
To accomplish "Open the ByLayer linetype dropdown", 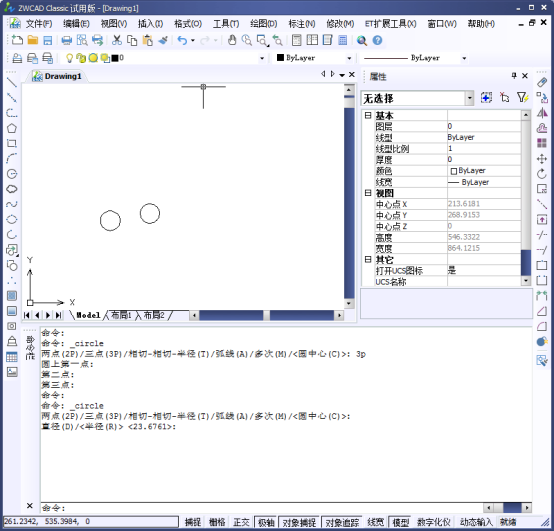I will 415,58.
